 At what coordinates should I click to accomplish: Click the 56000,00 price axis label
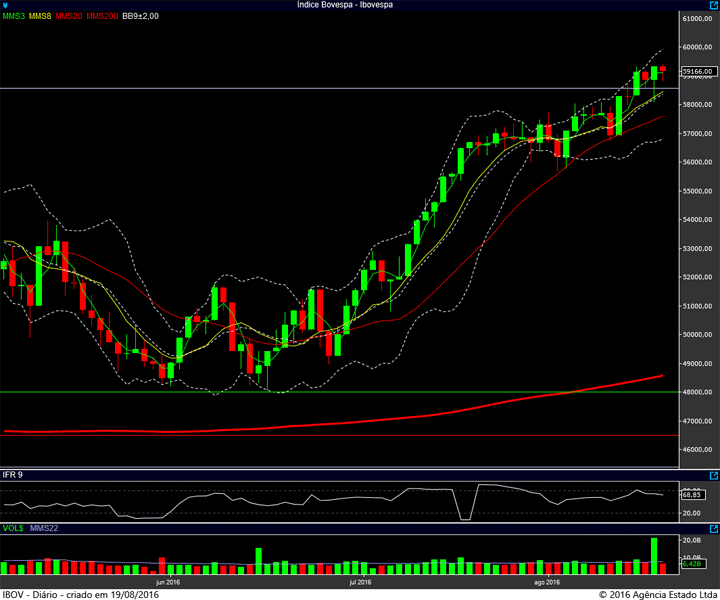coord(698,162)
